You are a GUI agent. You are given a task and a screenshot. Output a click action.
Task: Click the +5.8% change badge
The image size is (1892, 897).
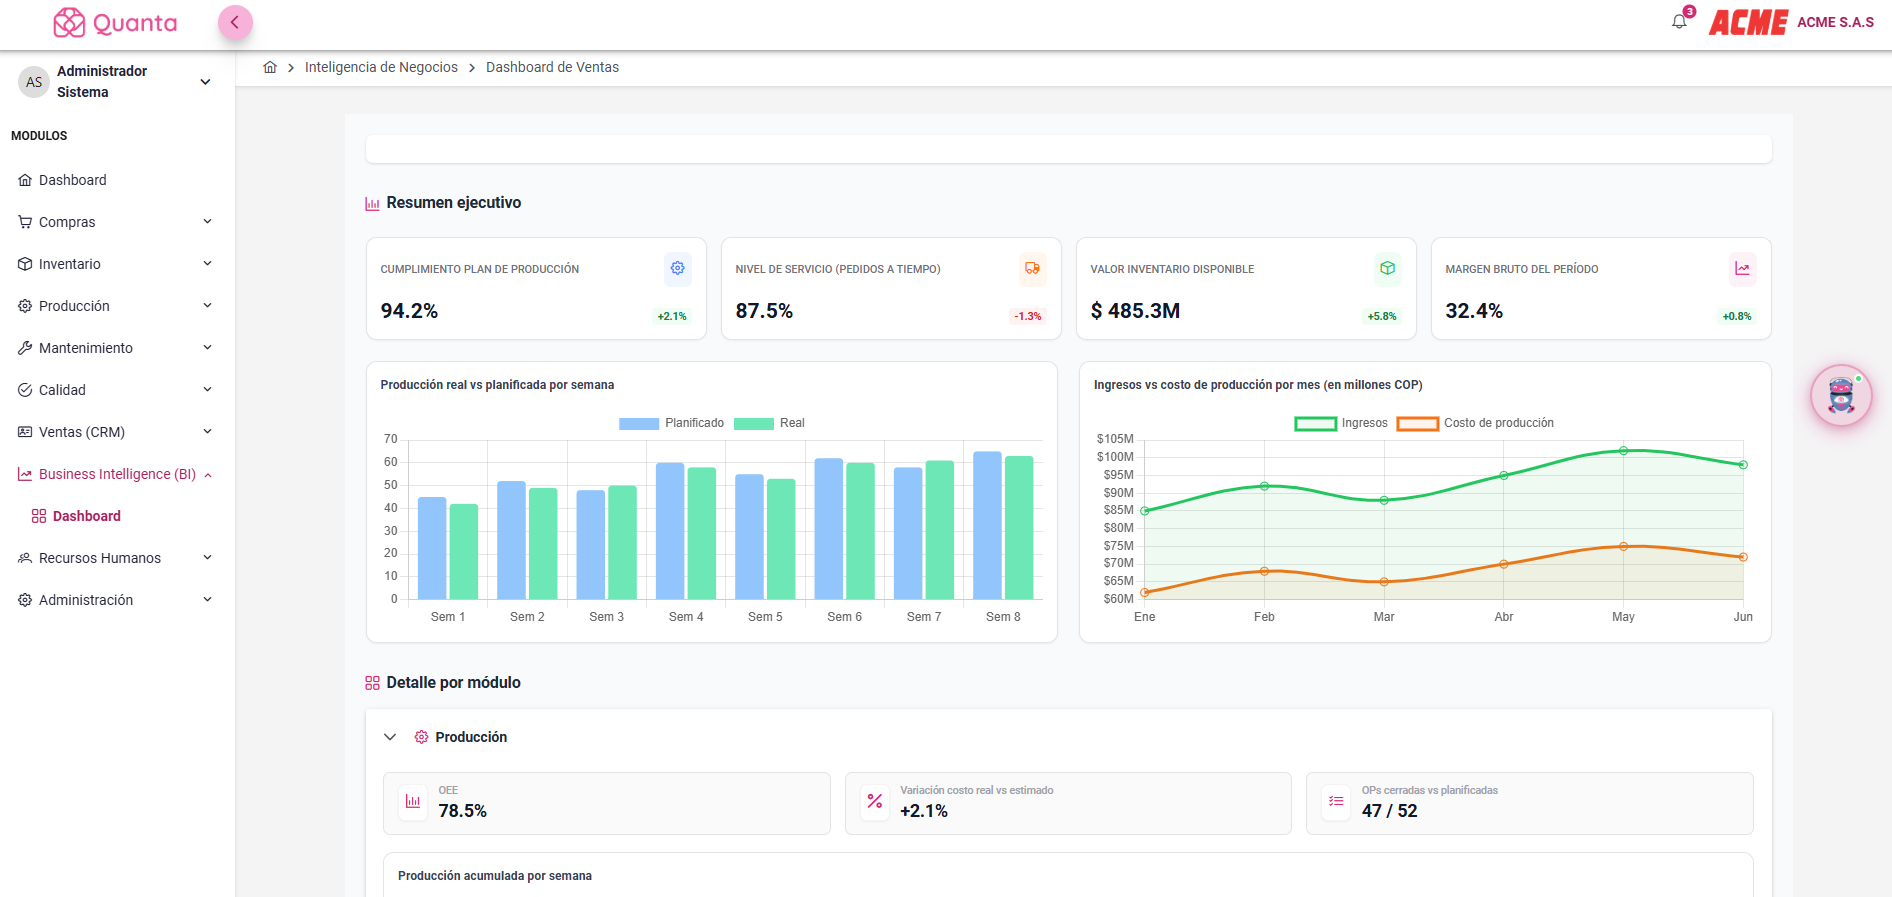click(1382, 316)
